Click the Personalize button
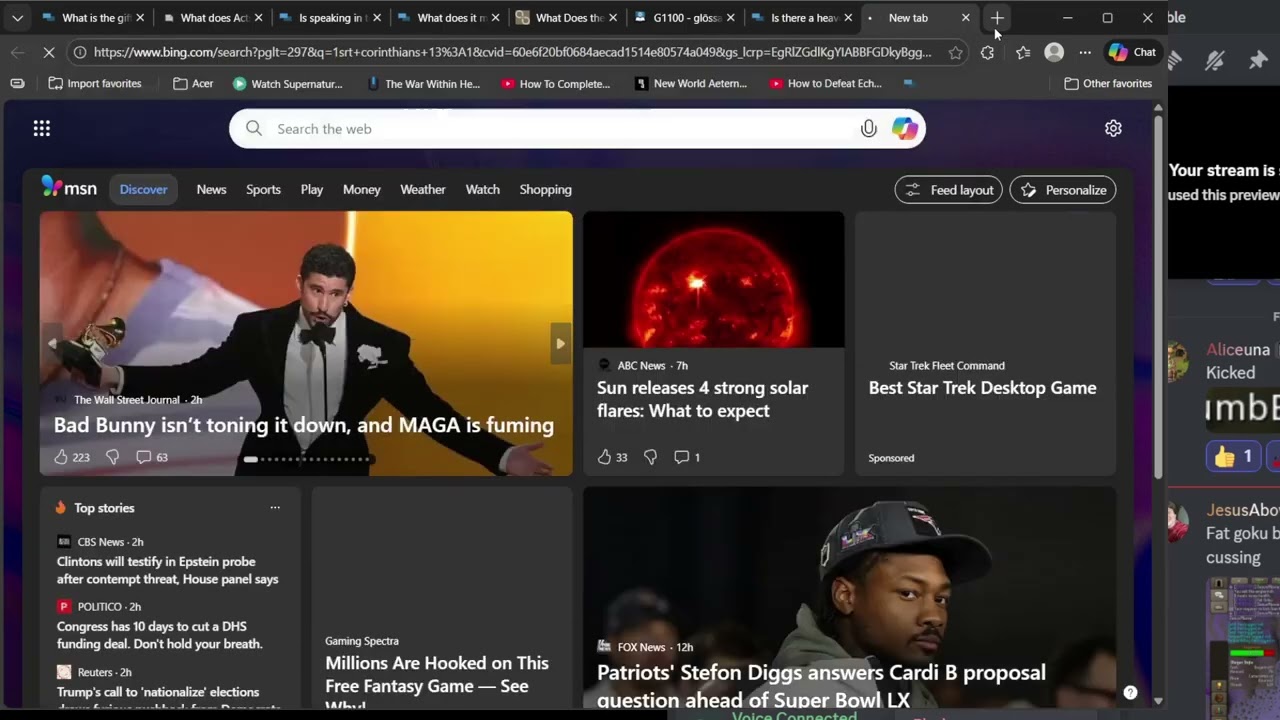This screenshot has height=720, width=1280. tap(1063, 190)
